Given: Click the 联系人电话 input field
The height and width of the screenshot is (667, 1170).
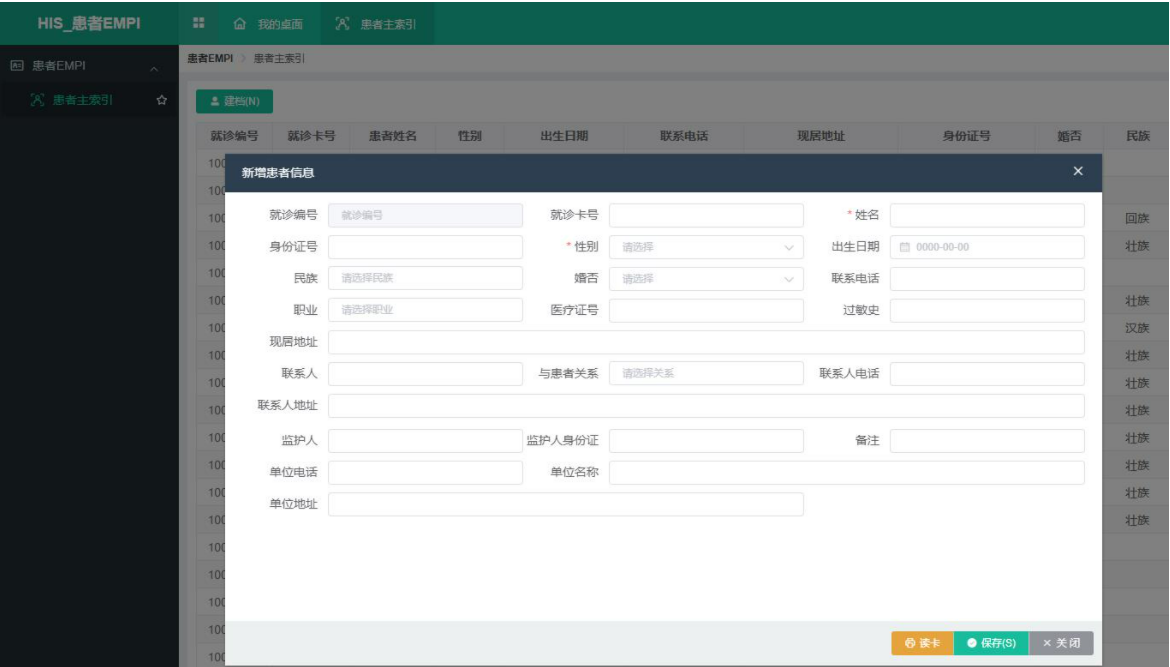Looking at the screenshot, I should tap(986, 373).
